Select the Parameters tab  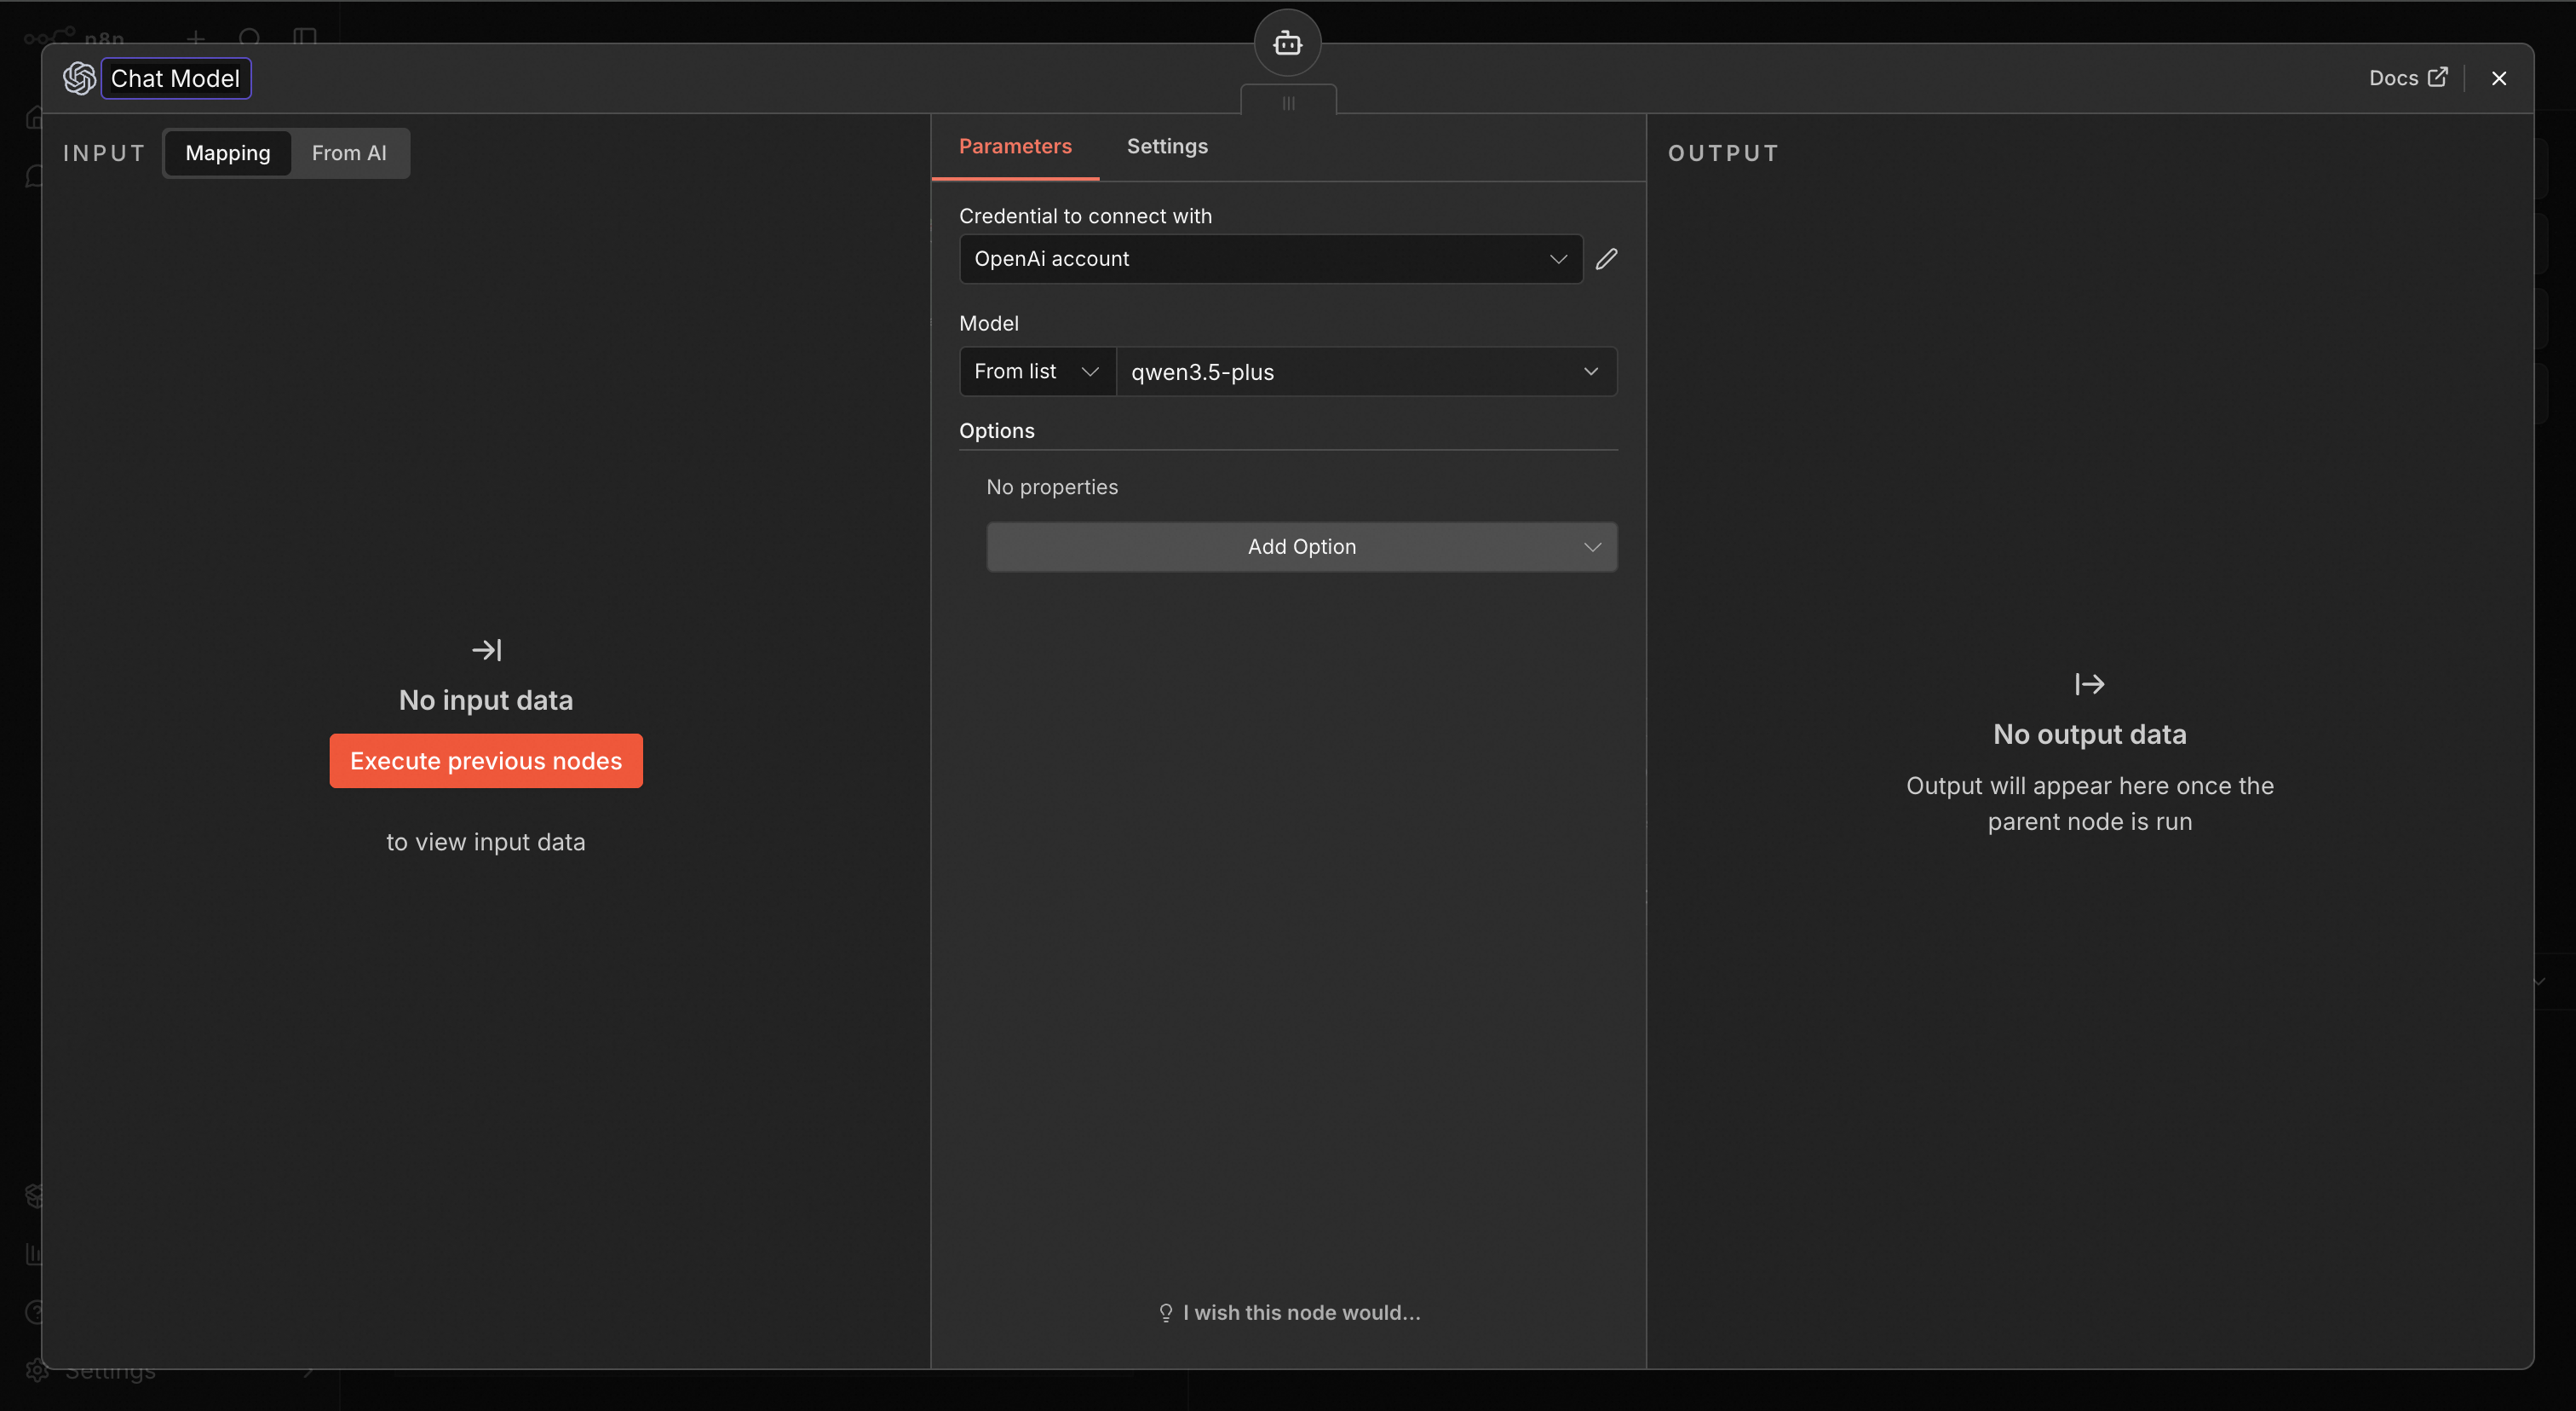1015,146
